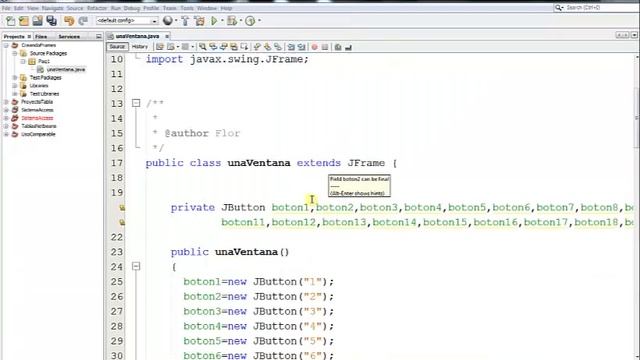Open the Refactor menu

point(97,8)
